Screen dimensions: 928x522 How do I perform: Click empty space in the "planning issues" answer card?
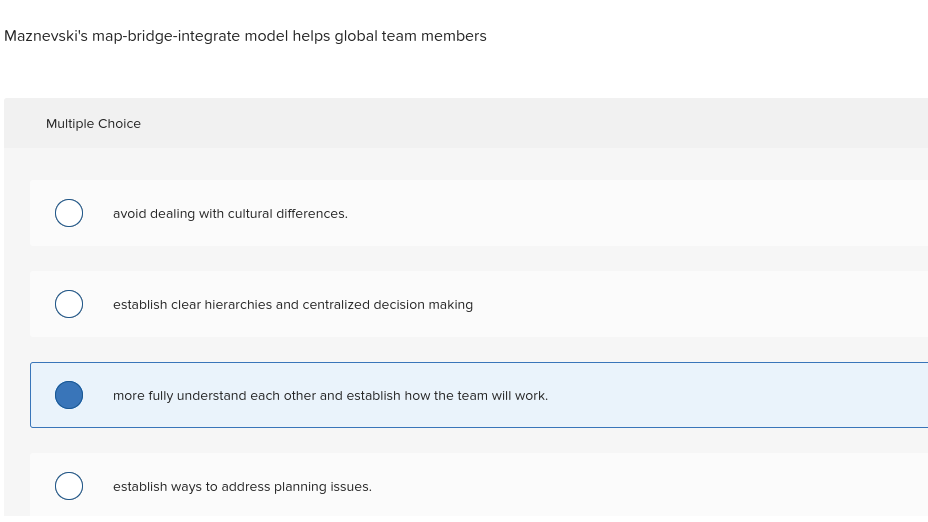(x=650, y=487)
